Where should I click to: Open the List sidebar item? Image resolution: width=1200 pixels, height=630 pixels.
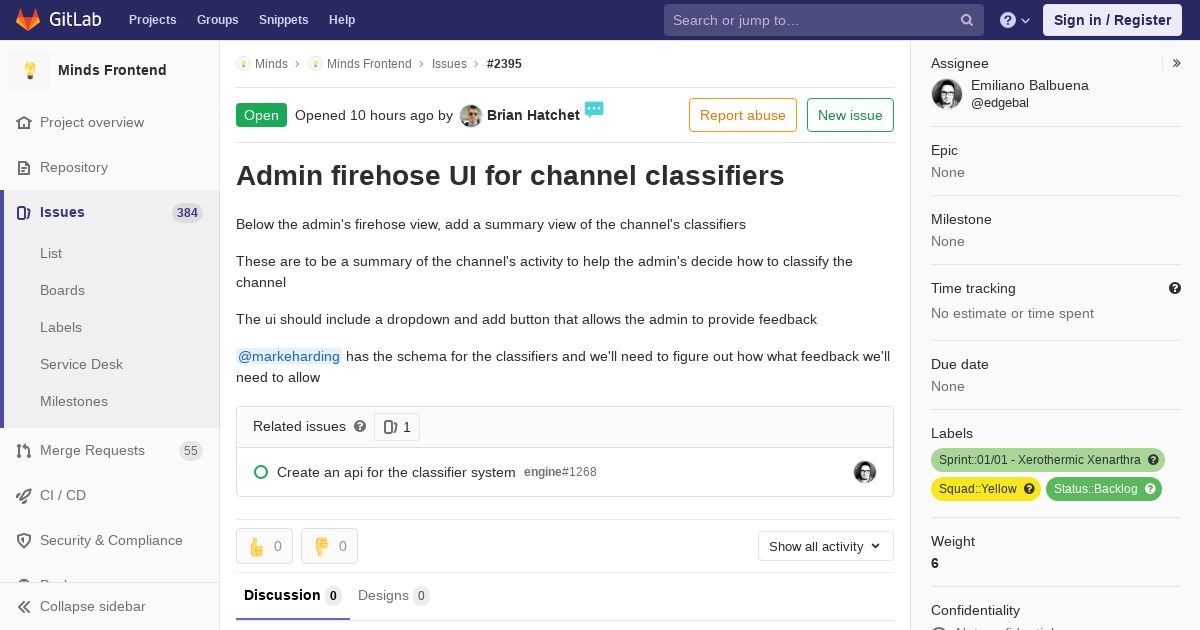pos(51,253)
